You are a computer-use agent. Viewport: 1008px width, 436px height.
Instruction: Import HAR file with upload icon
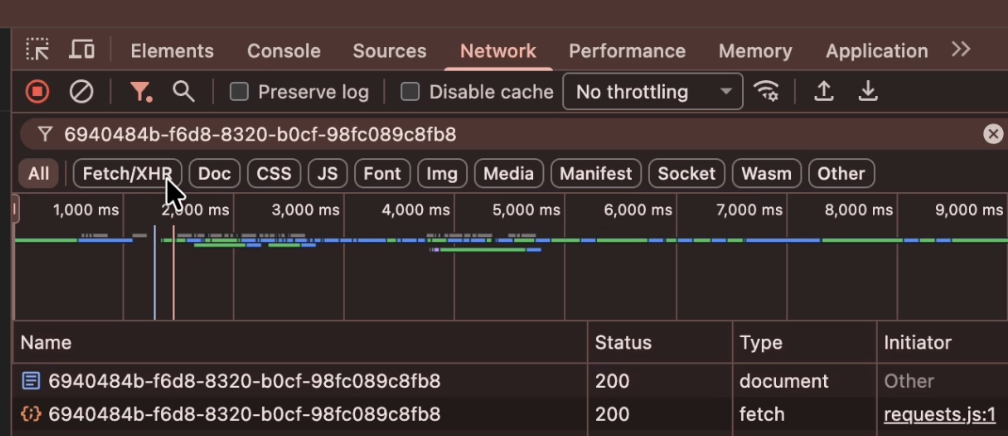pyautogui.click(x=824, y=92)
